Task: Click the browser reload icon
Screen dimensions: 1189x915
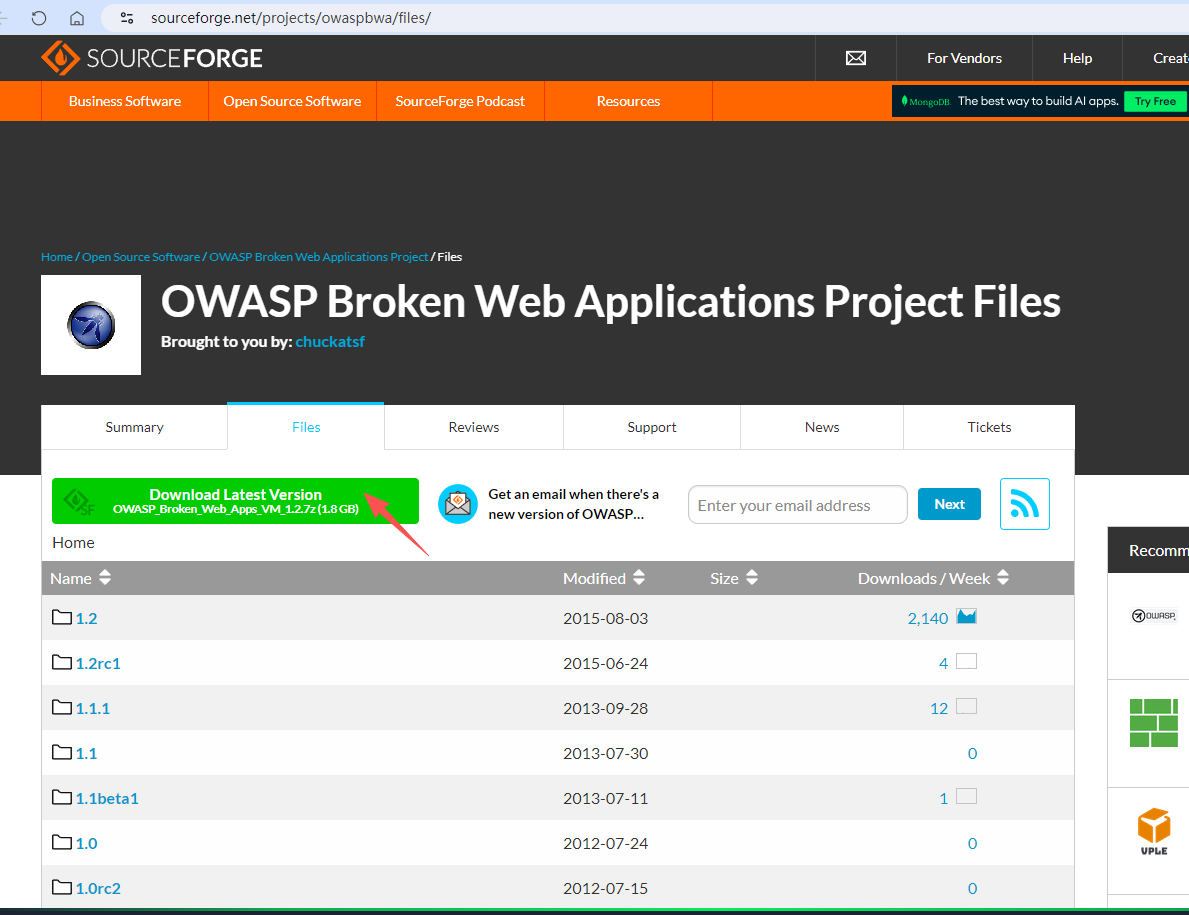Action: pos(39,17)
